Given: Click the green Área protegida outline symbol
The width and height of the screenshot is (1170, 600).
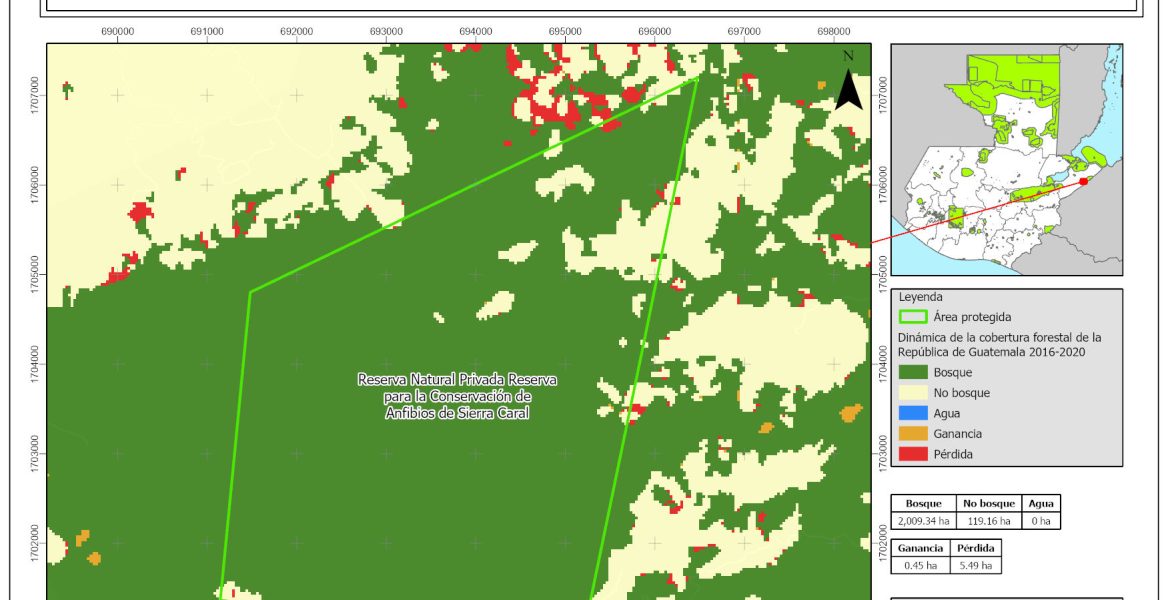Looking at the screenshot, I should [x=912, y=317].
